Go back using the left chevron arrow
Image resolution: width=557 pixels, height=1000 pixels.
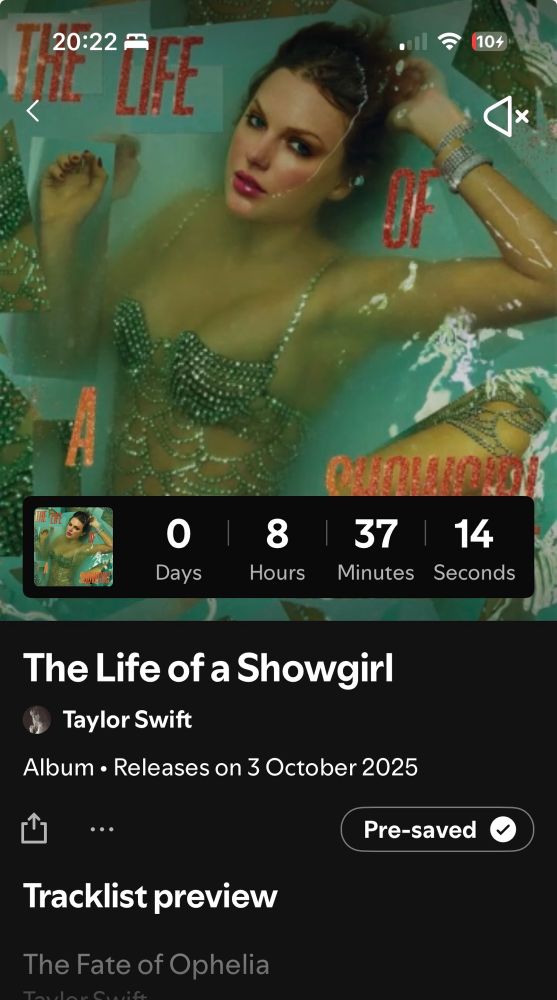tap(33, 111)
